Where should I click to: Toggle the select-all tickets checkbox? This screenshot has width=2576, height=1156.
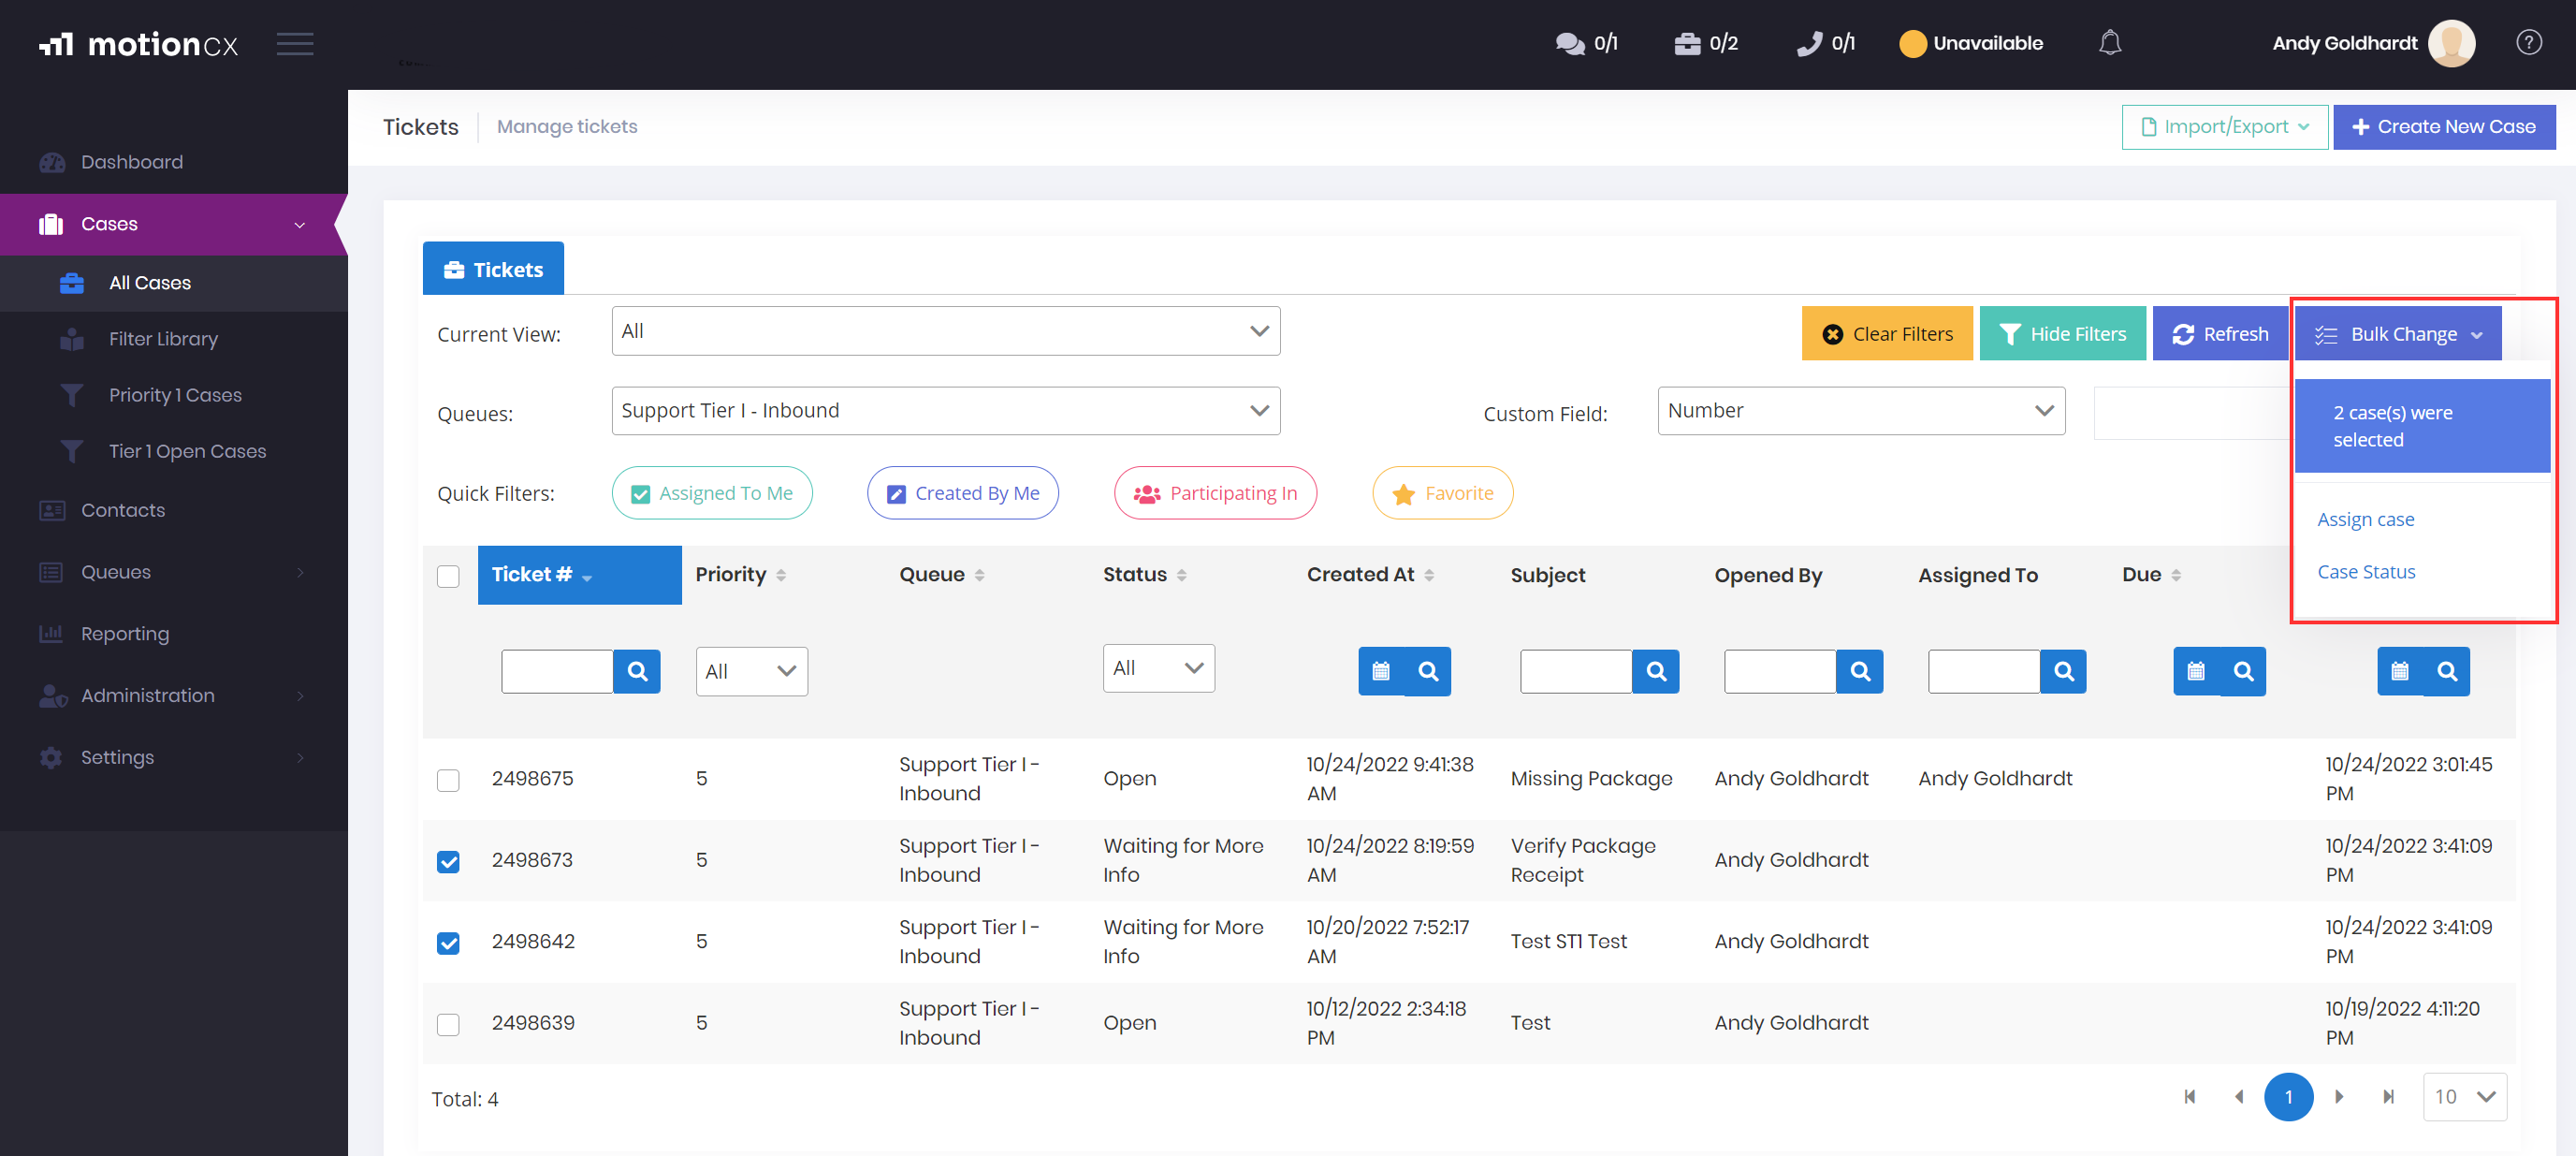[x=448, y=577]
